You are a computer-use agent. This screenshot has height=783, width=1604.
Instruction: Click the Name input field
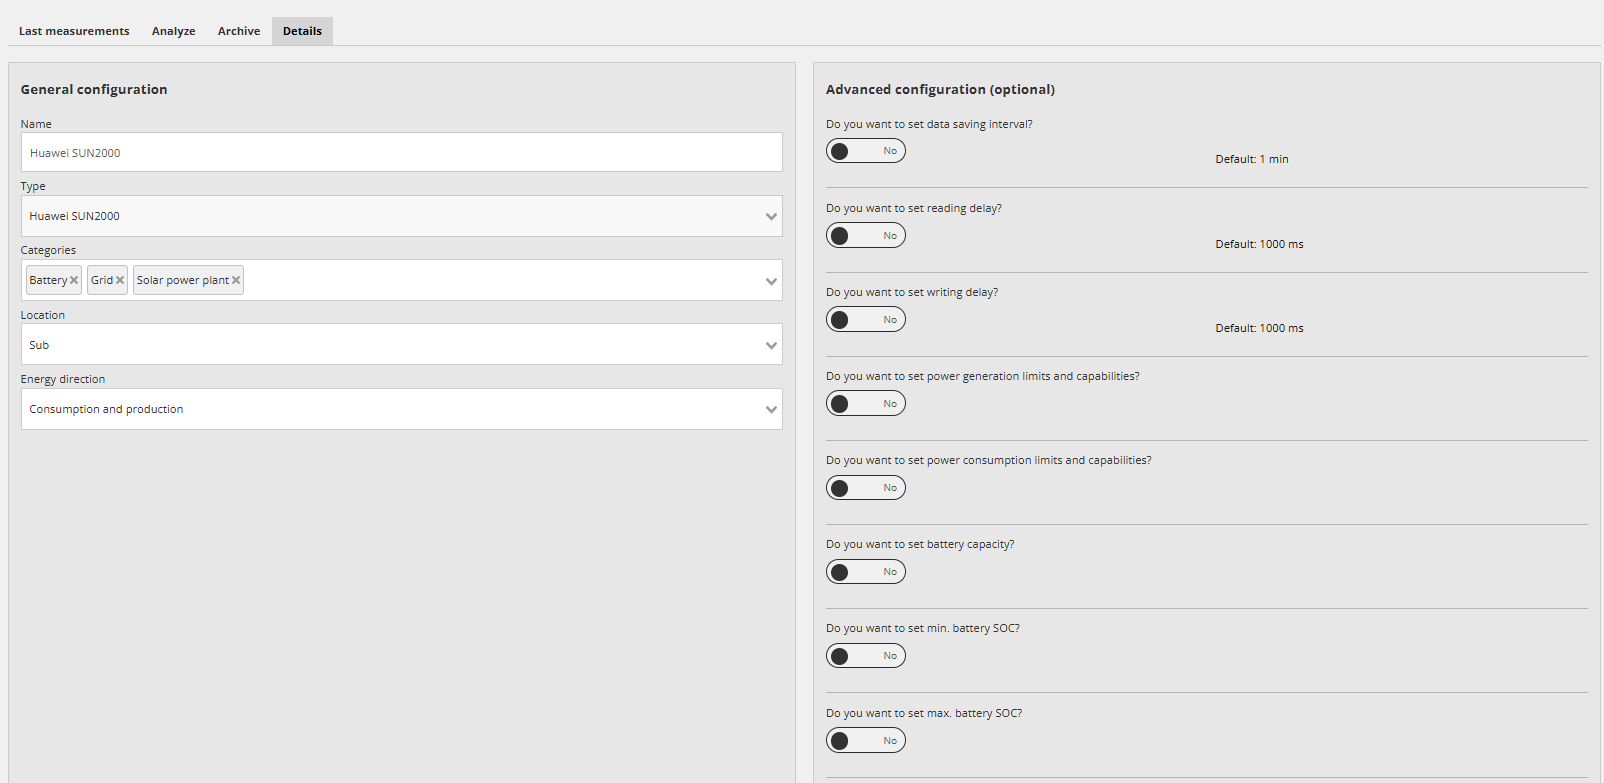401,153
